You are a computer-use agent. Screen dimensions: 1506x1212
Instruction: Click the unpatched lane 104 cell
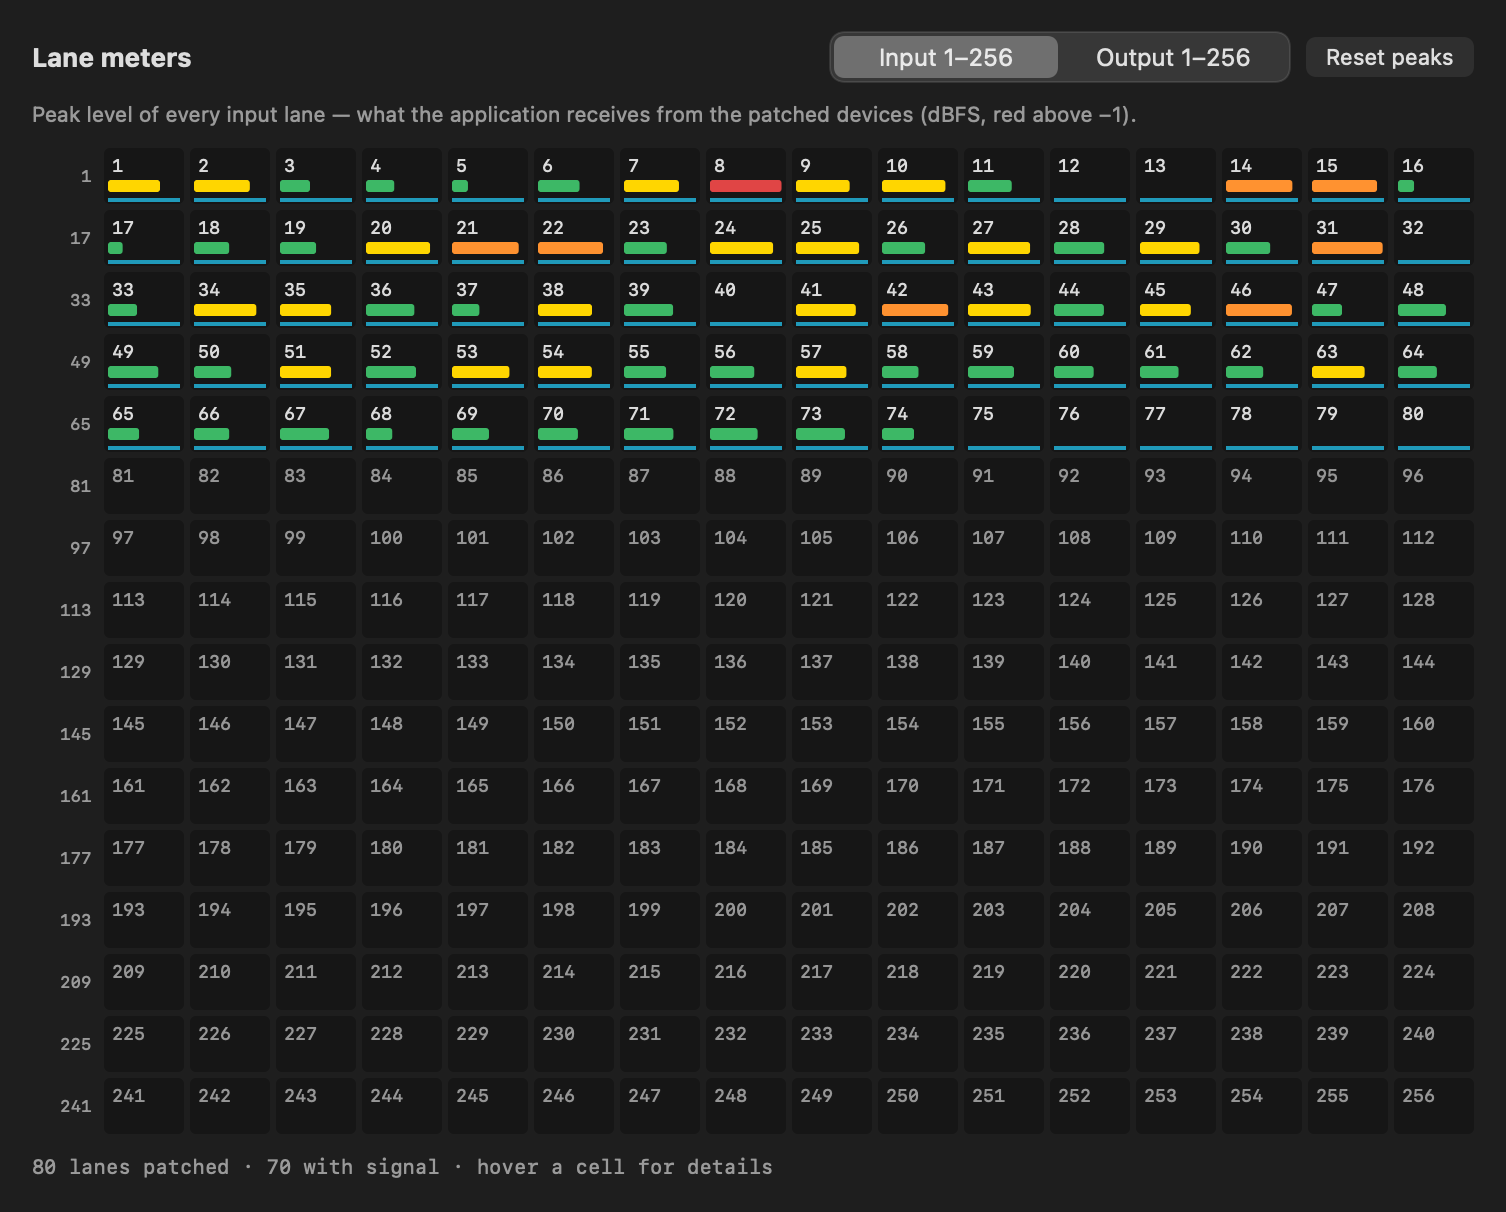[746, 549]
